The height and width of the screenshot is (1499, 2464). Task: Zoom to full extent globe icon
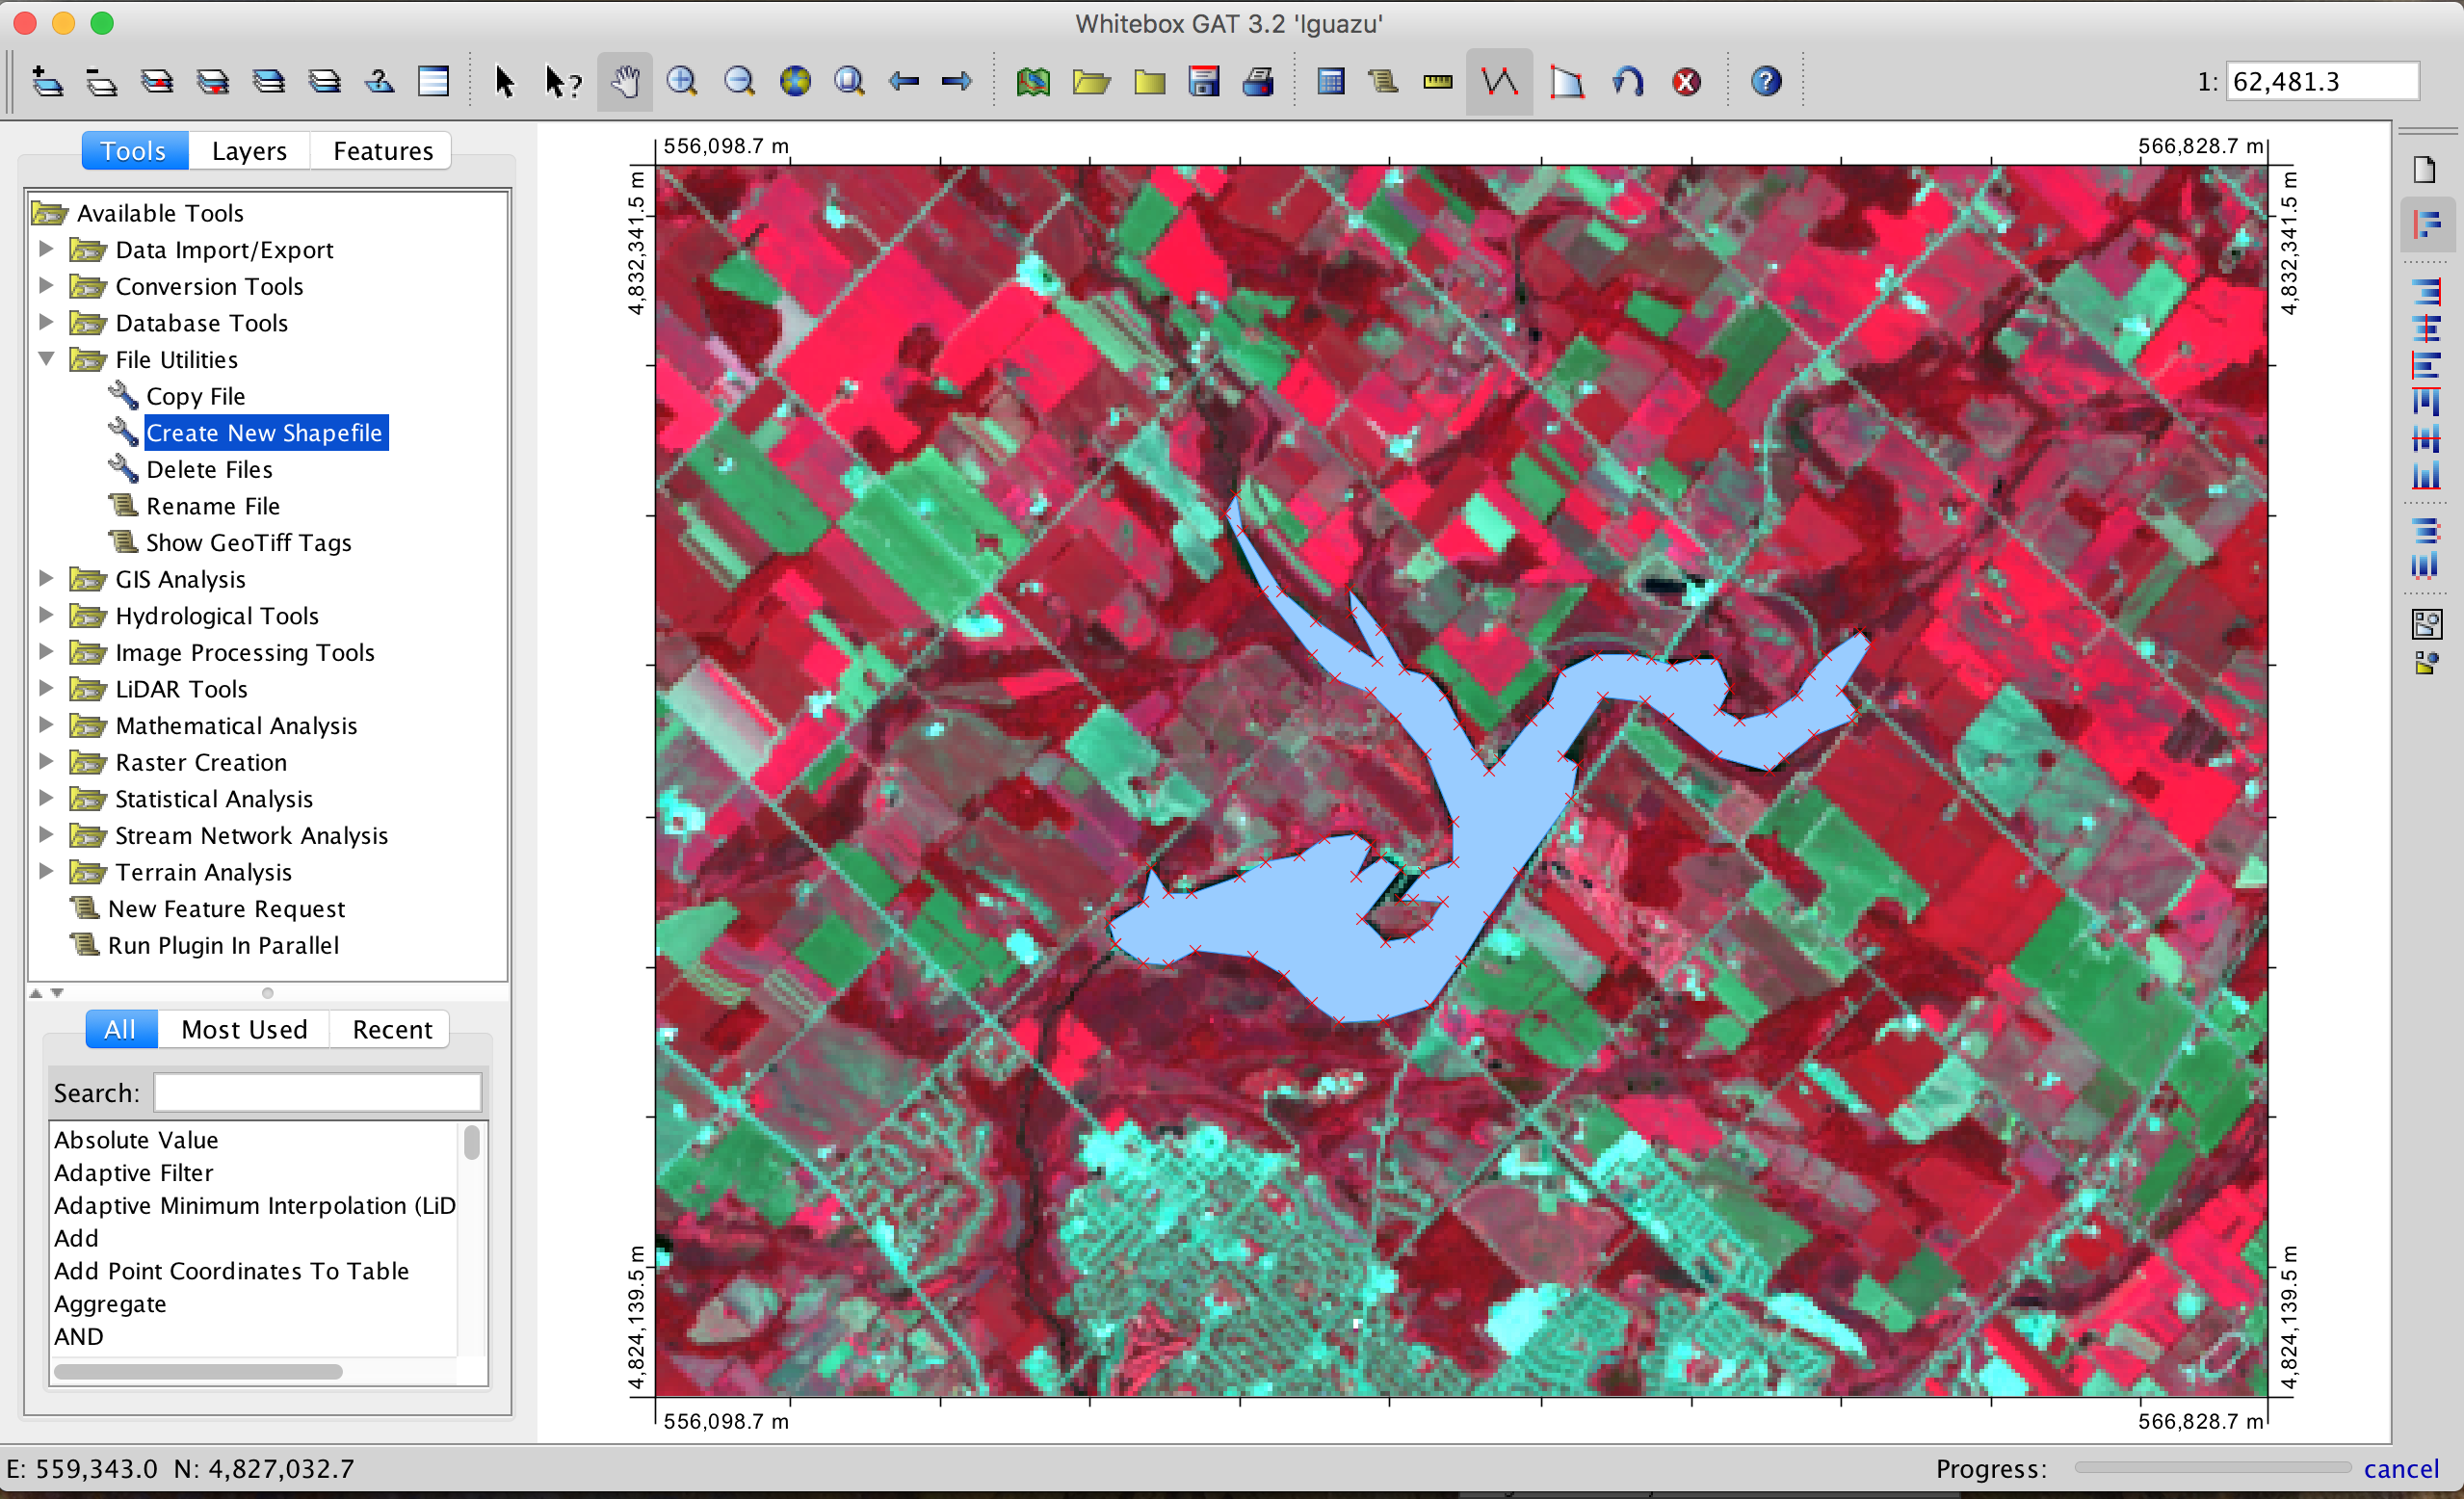point(795,82)
